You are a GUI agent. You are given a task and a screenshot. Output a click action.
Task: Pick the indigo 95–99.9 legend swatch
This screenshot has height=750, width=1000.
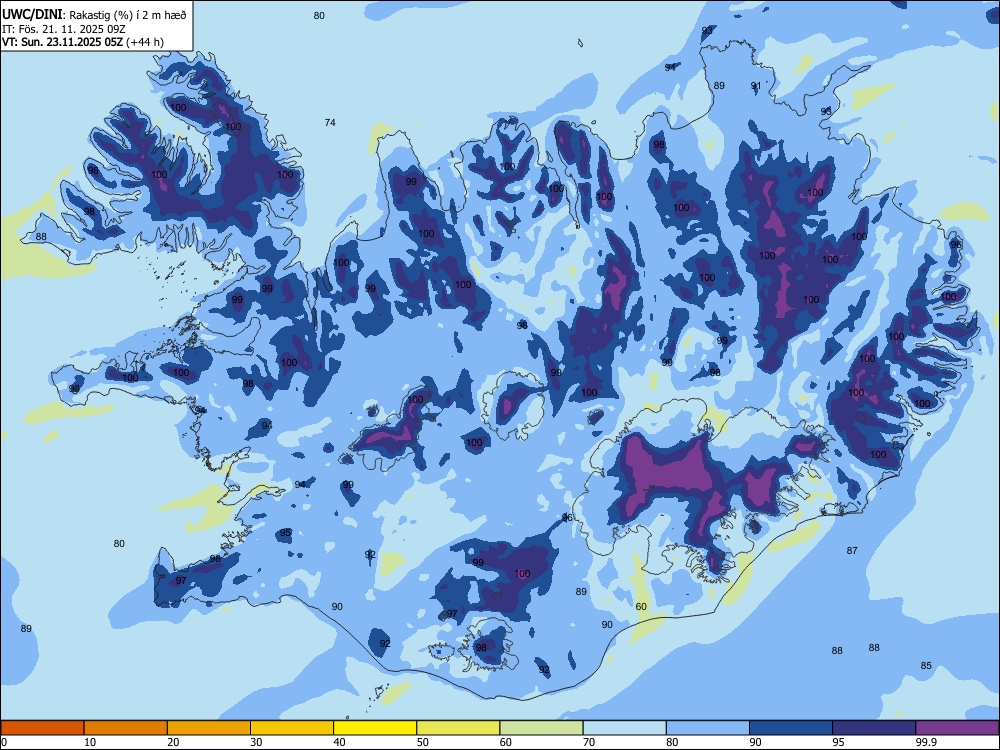[874, 728]
